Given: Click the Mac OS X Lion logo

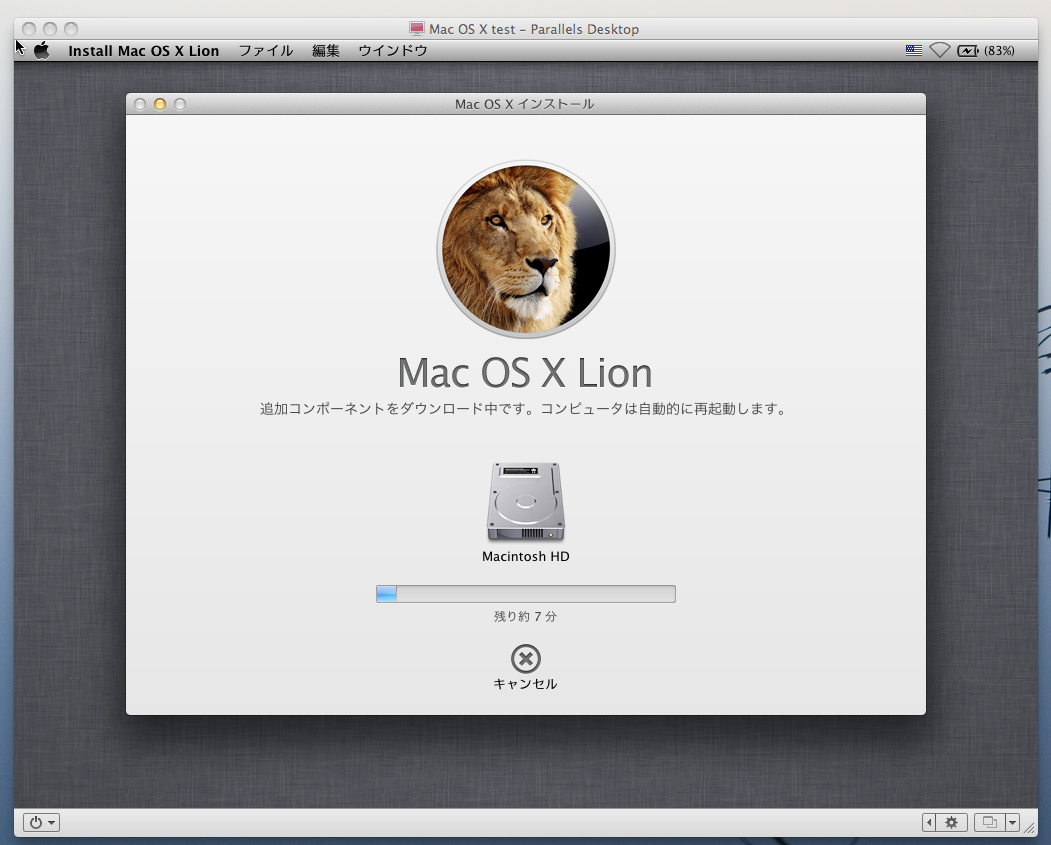Looking at the screenshot, I should pyautogui.click(x=525, y=250).
